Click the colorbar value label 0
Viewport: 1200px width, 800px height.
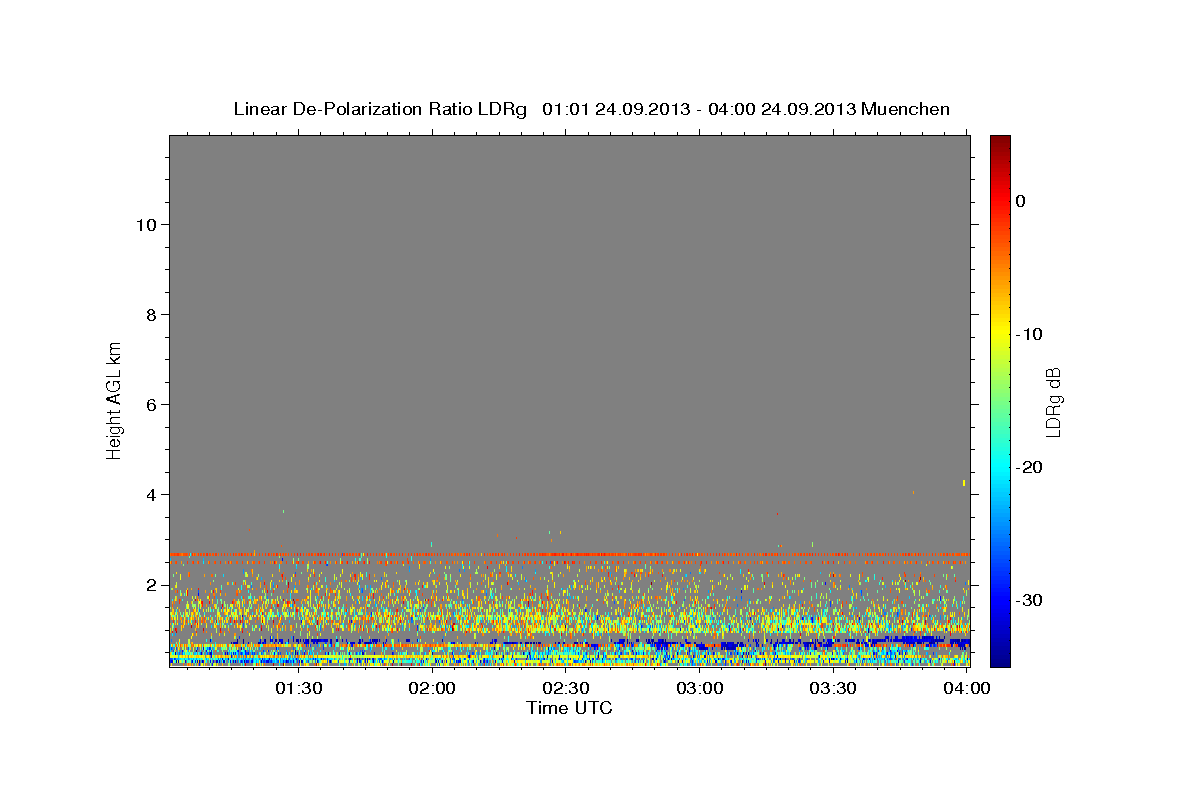point(1021,201)
